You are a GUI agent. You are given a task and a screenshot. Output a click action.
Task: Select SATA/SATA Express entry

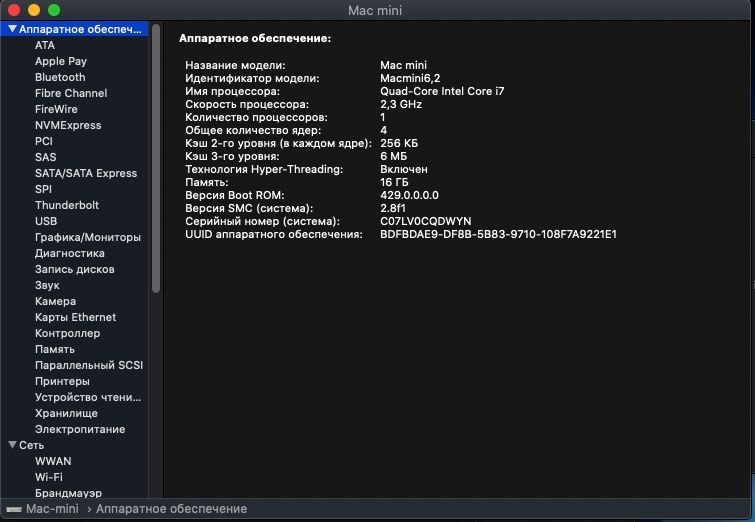pyautogui.click(x=86, y=173)
